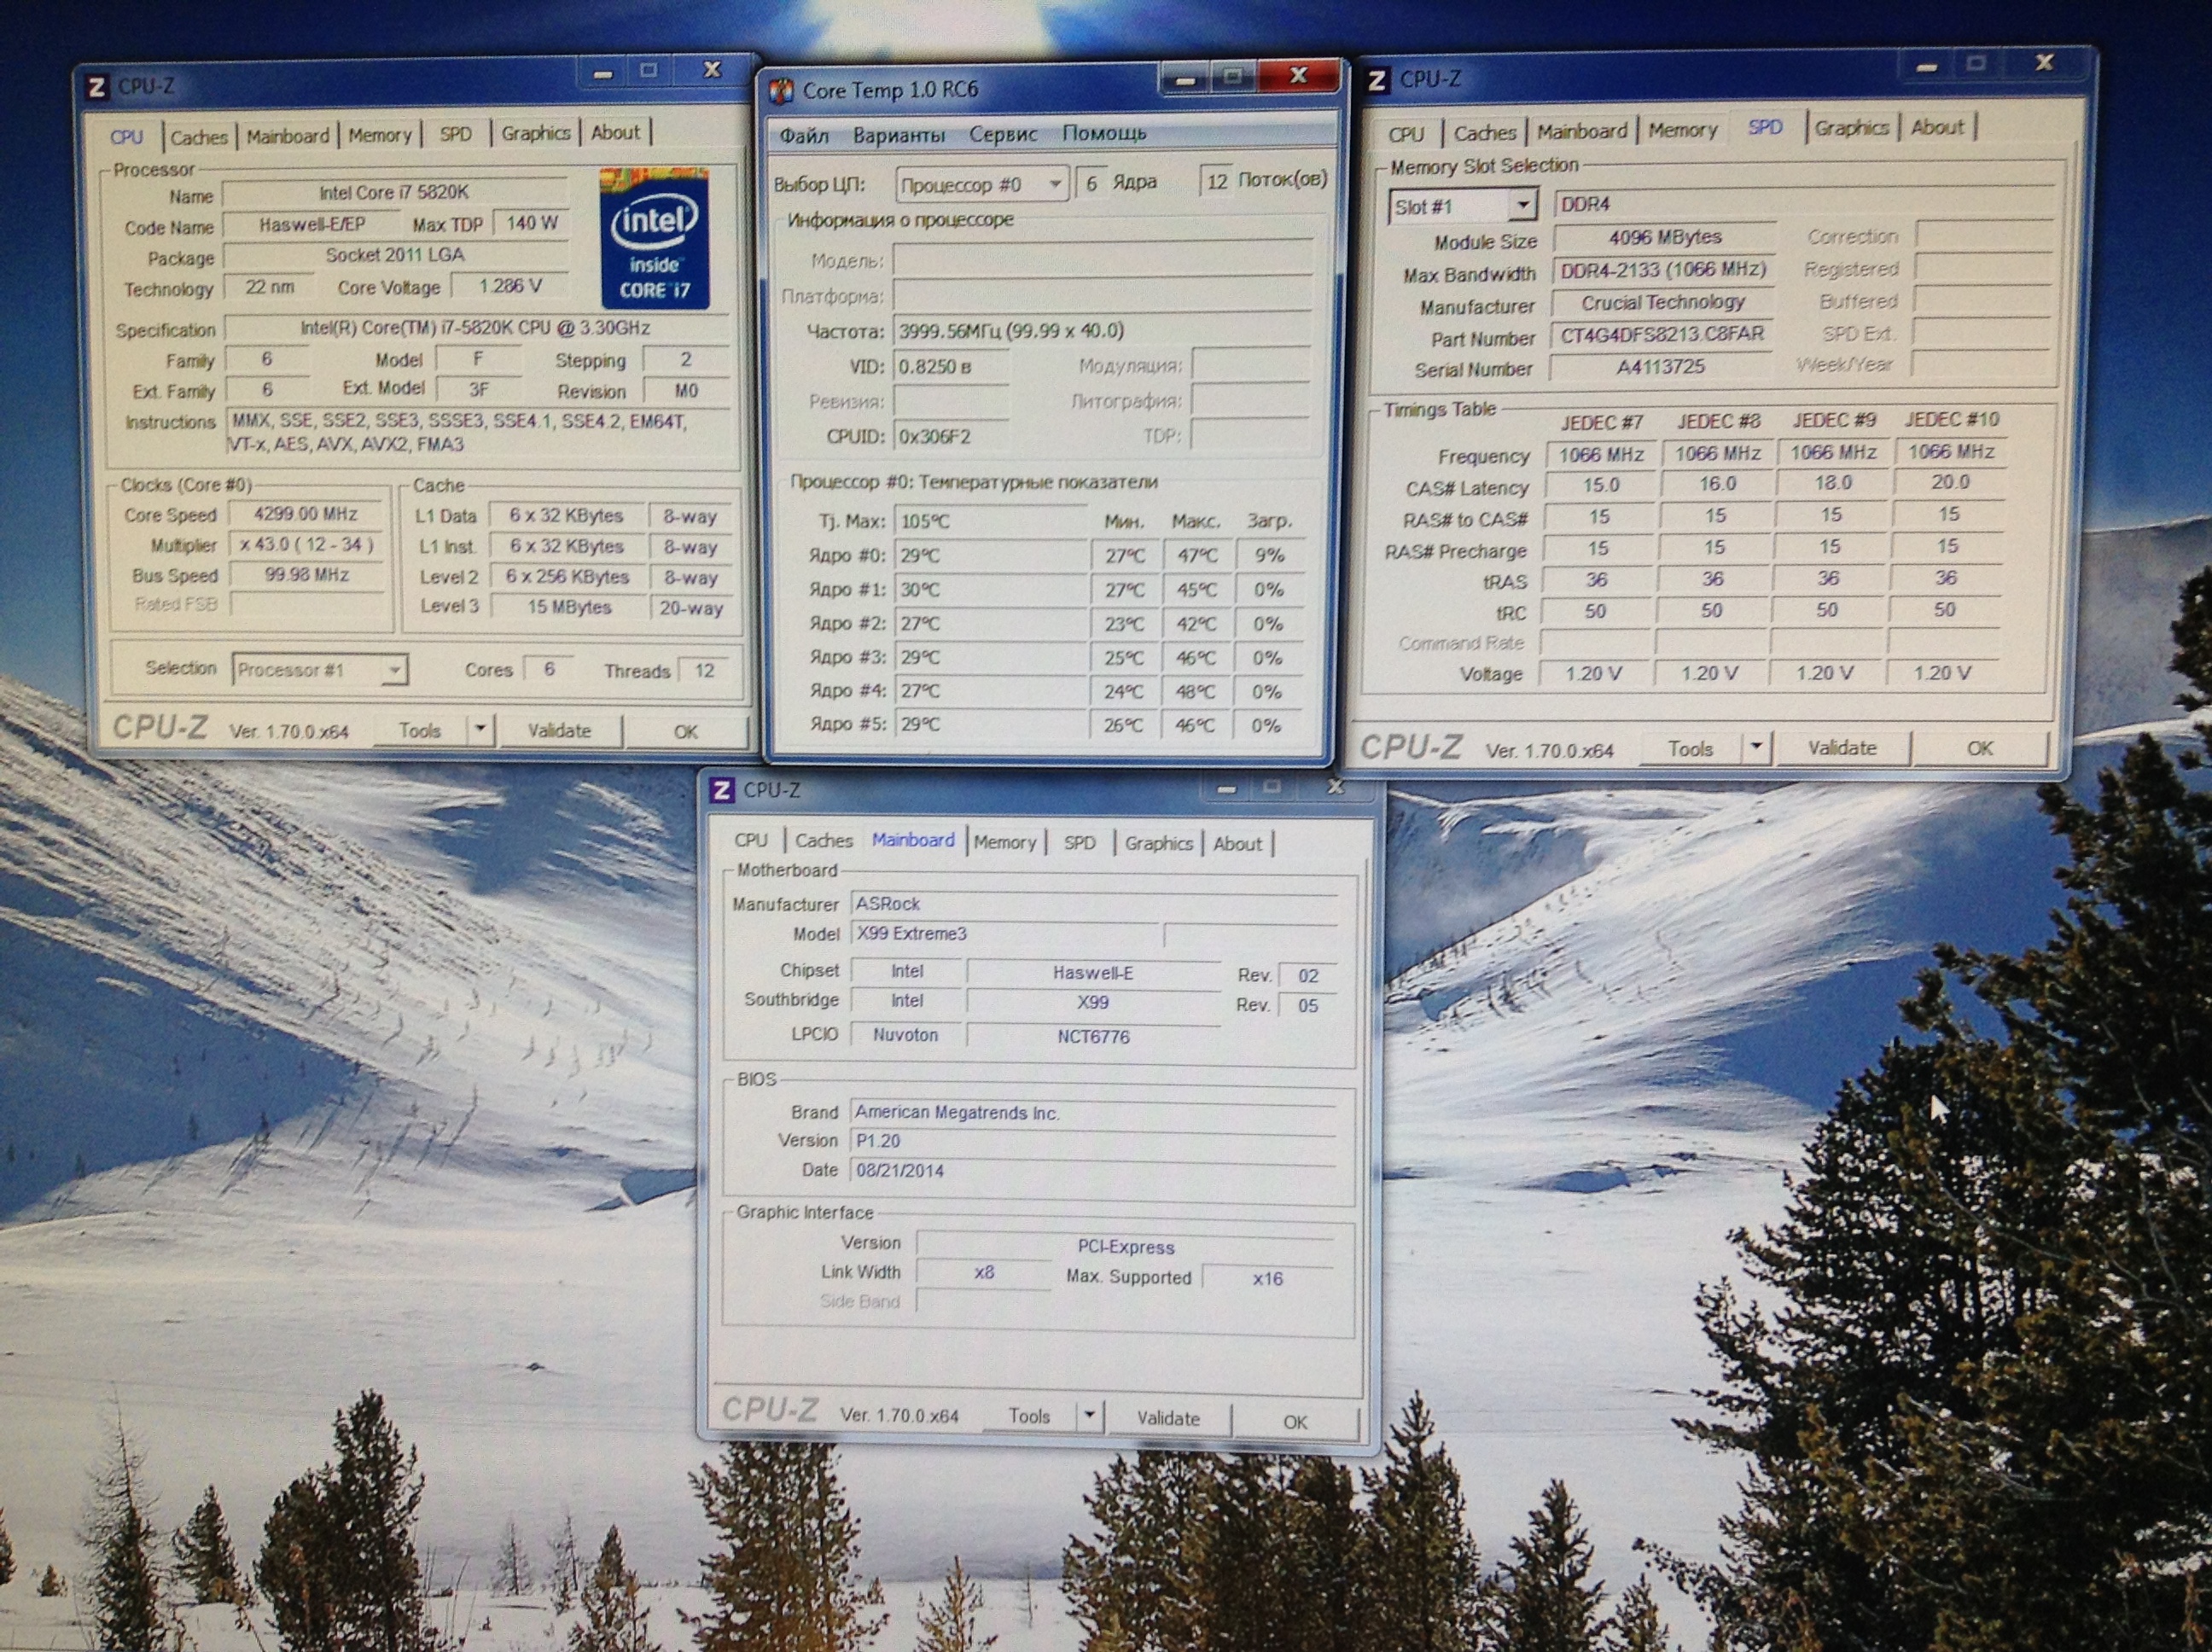Close the Core Temp window
This screenshot has width=2212, height=1652.
1298,76
